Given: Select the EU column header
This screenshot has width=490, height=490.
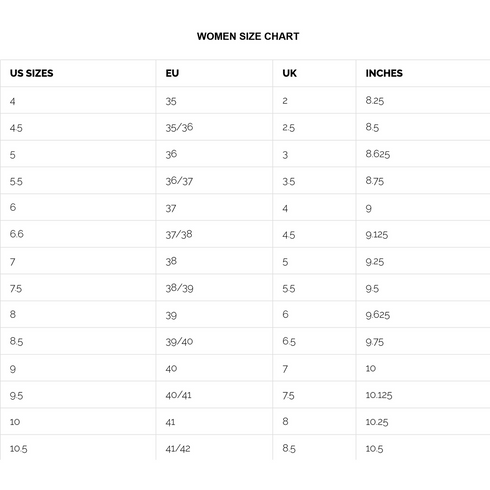Looking at the screenshot, I should pos(214,73).
